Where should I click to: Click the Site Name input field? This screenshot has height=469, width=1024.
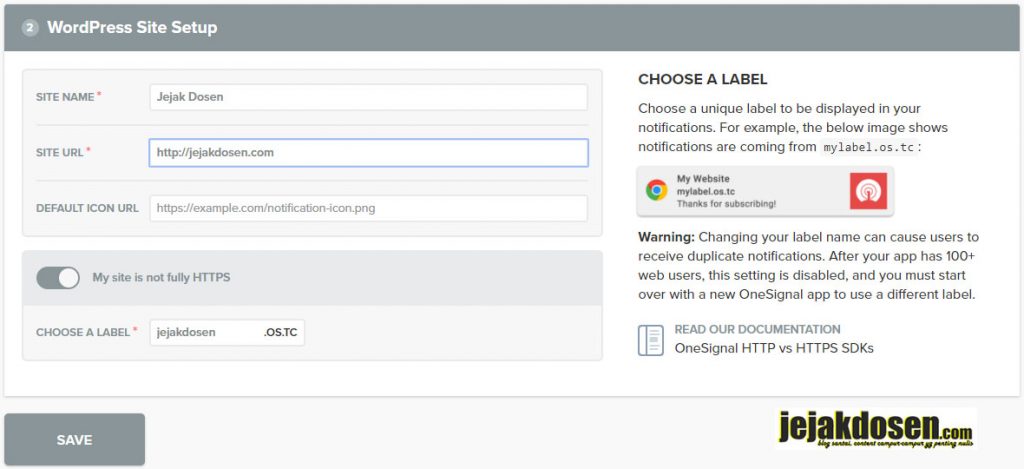click(x=368, y=97)
